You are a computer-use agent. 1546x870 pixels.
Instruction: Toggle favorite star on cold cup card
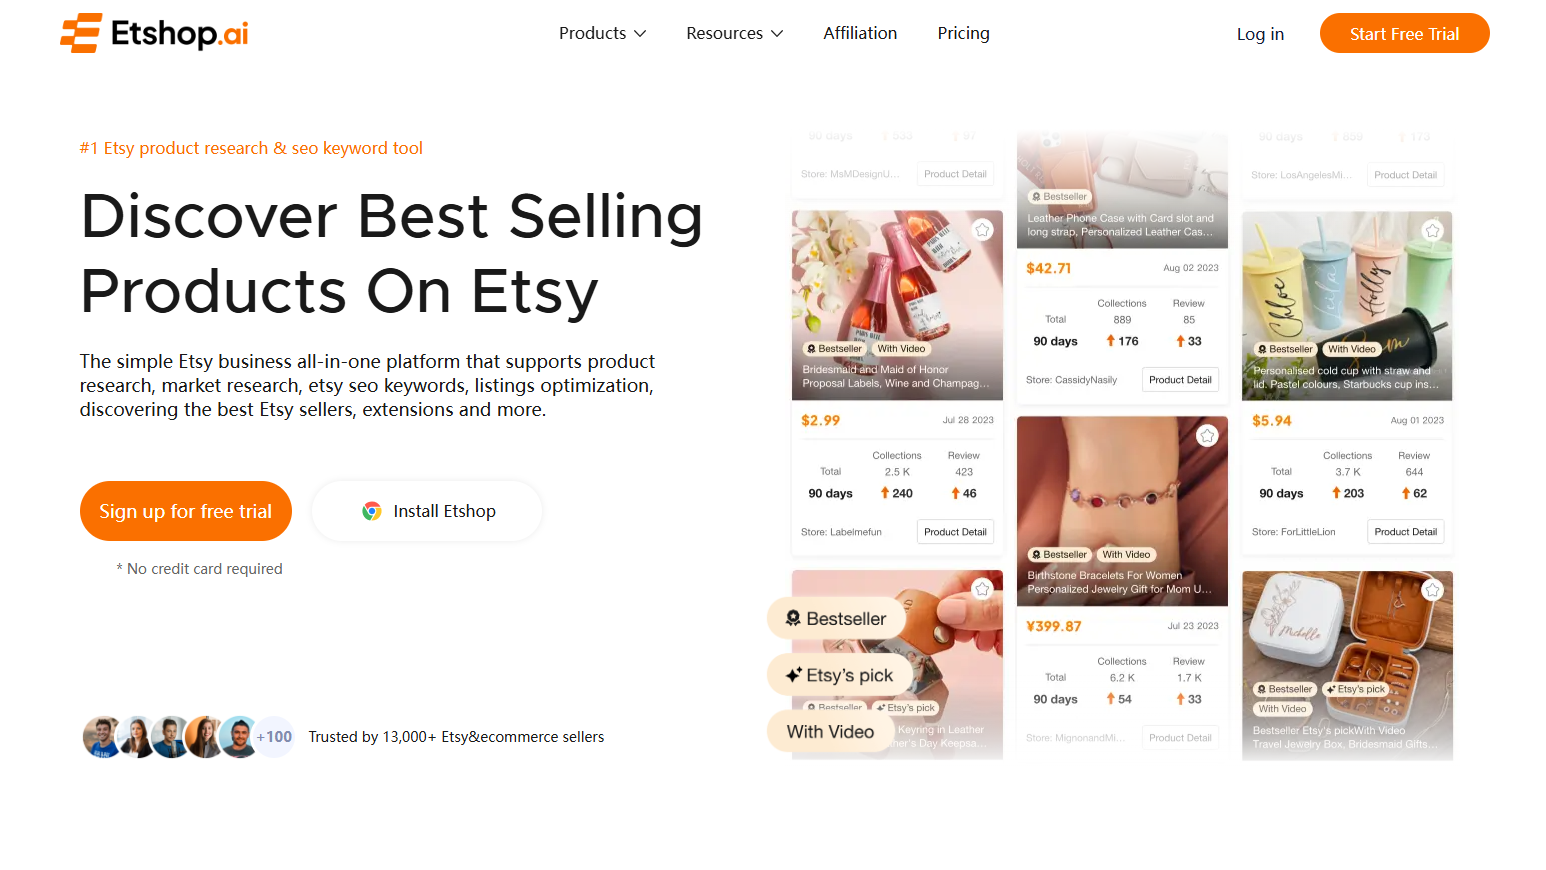[x=1433, y=231]
